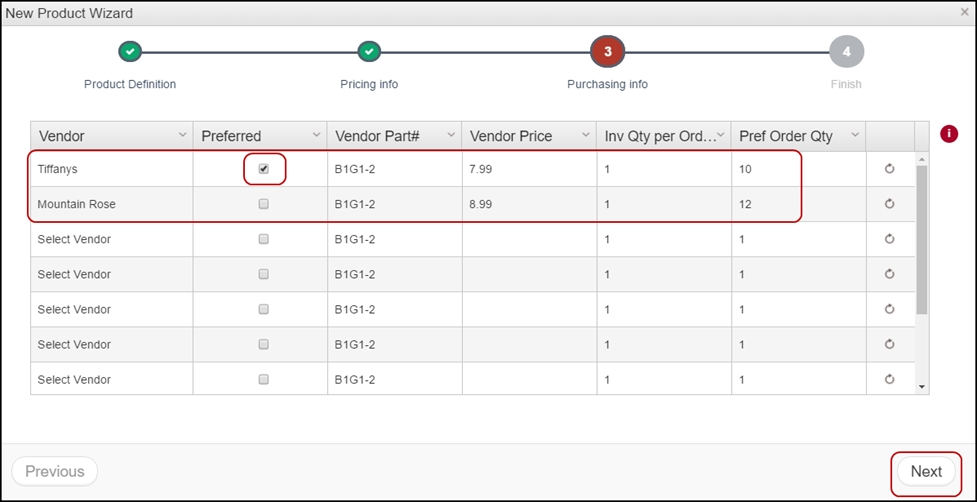Click the 8.99 vendor price cell
Screen dimensions: 977x502
[529, 204]
